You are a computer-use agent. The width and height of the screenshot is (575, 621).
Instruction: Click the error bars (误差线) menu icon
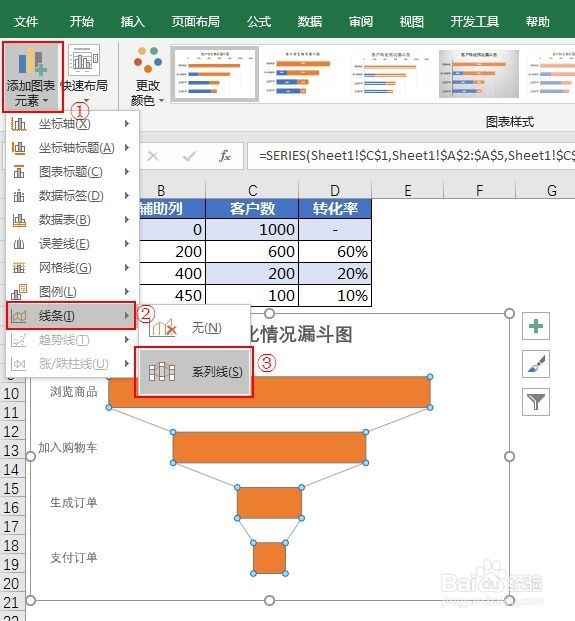pos(19,244)
